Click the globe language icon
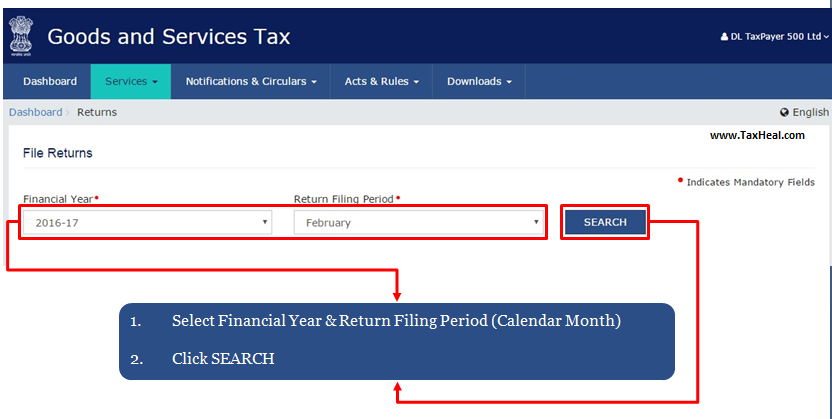Image resolution: width=832 pixels, height=419 pixels. point(784,113)
